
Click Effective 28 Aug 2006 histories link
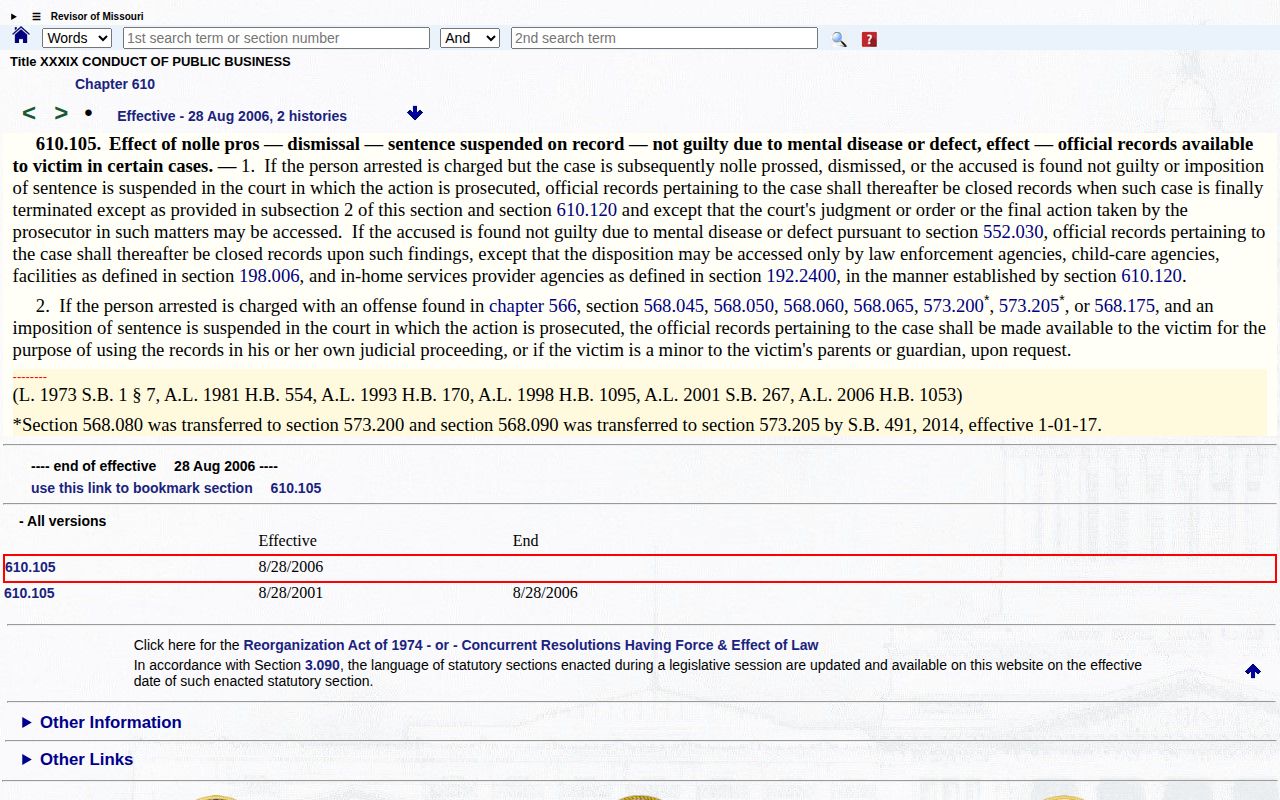point(232,116)
